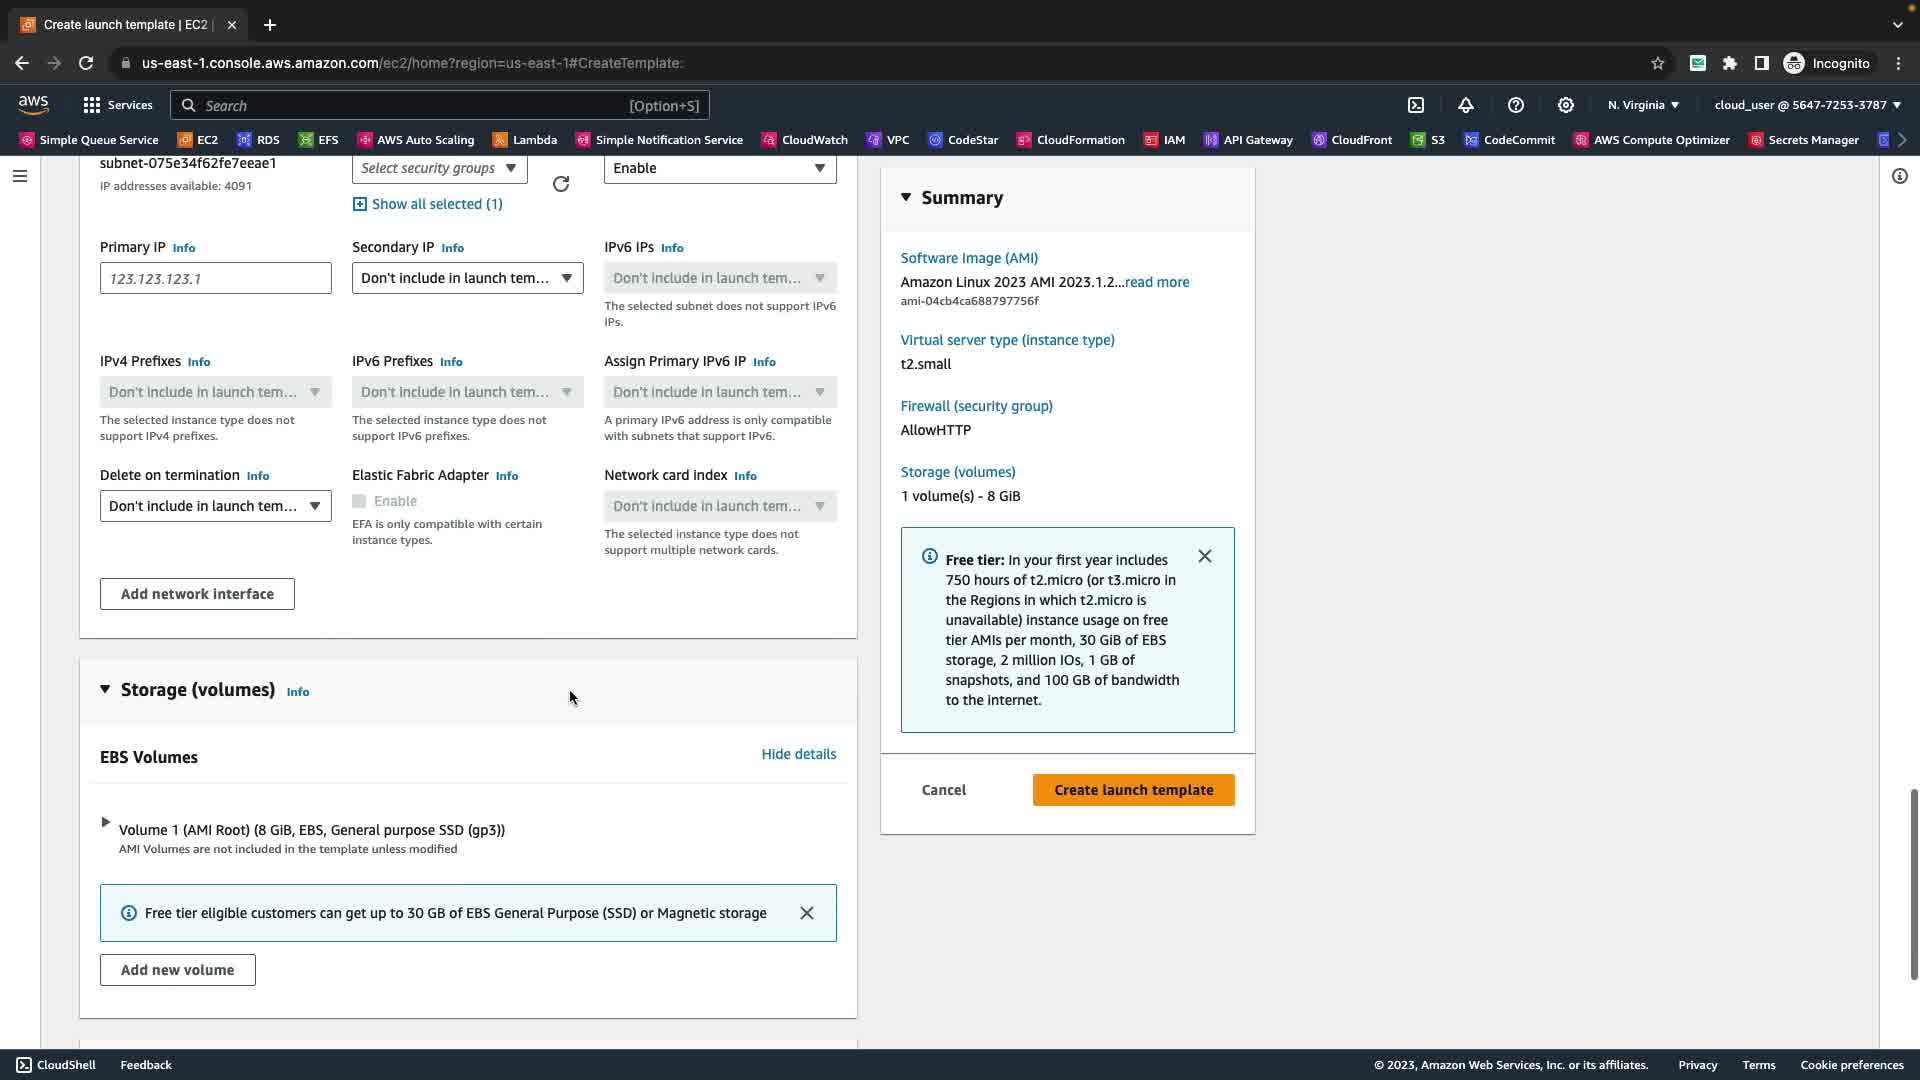Collapse the Summary panel
The height and width of the screenshot is (1080, 1920).
(x=906, y=198)
